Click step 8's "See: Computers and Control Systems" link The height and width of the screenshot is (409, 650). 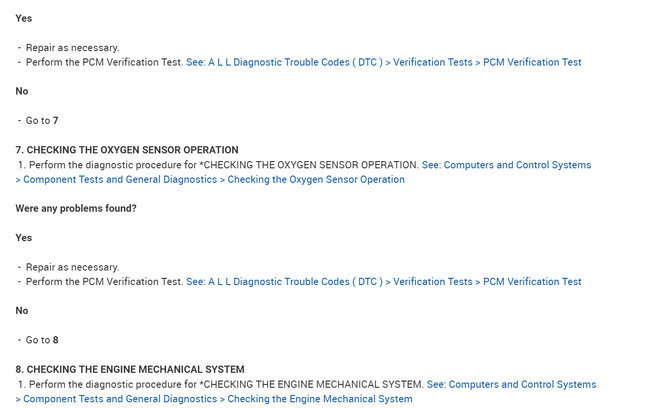pyautogui.click(x=511, y=384)
